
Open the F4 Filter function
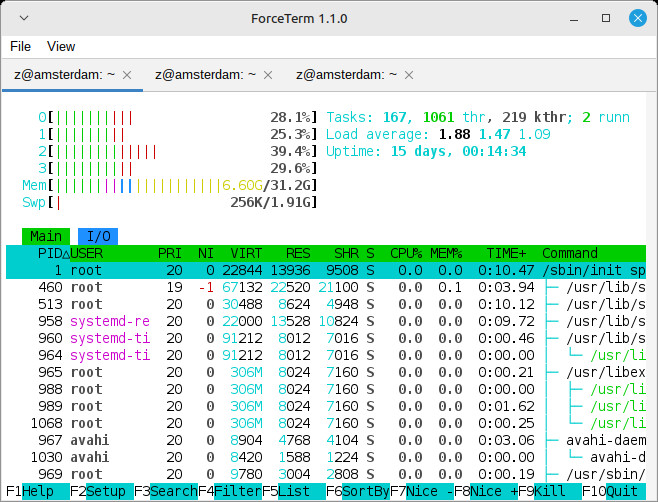228,491
